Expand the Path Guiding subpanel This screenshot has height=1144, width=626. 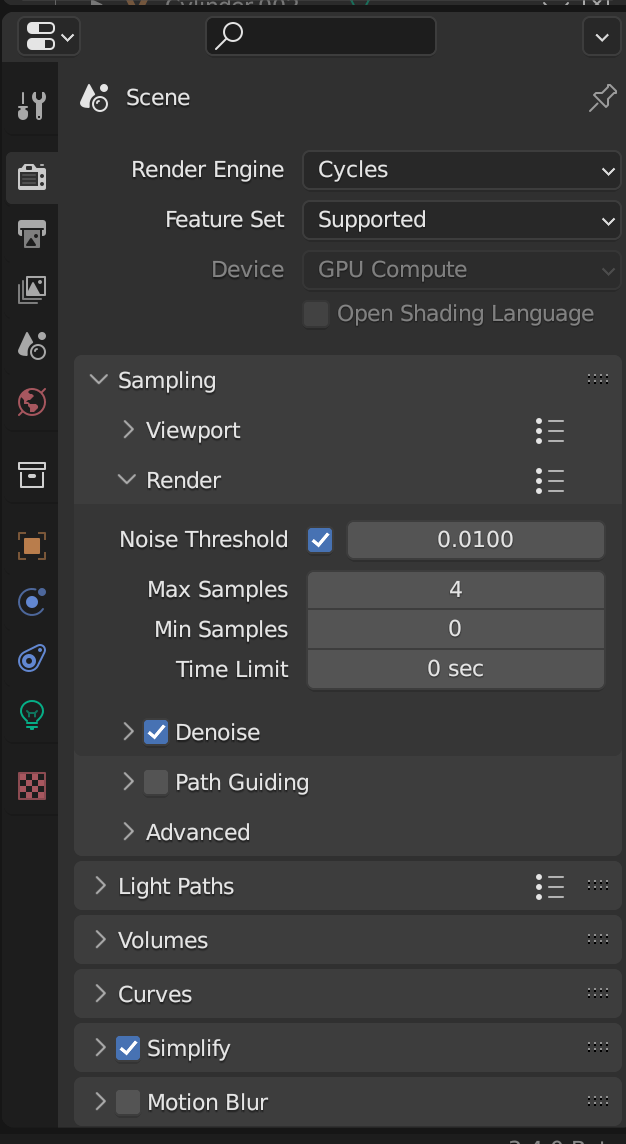coord(128,782)
